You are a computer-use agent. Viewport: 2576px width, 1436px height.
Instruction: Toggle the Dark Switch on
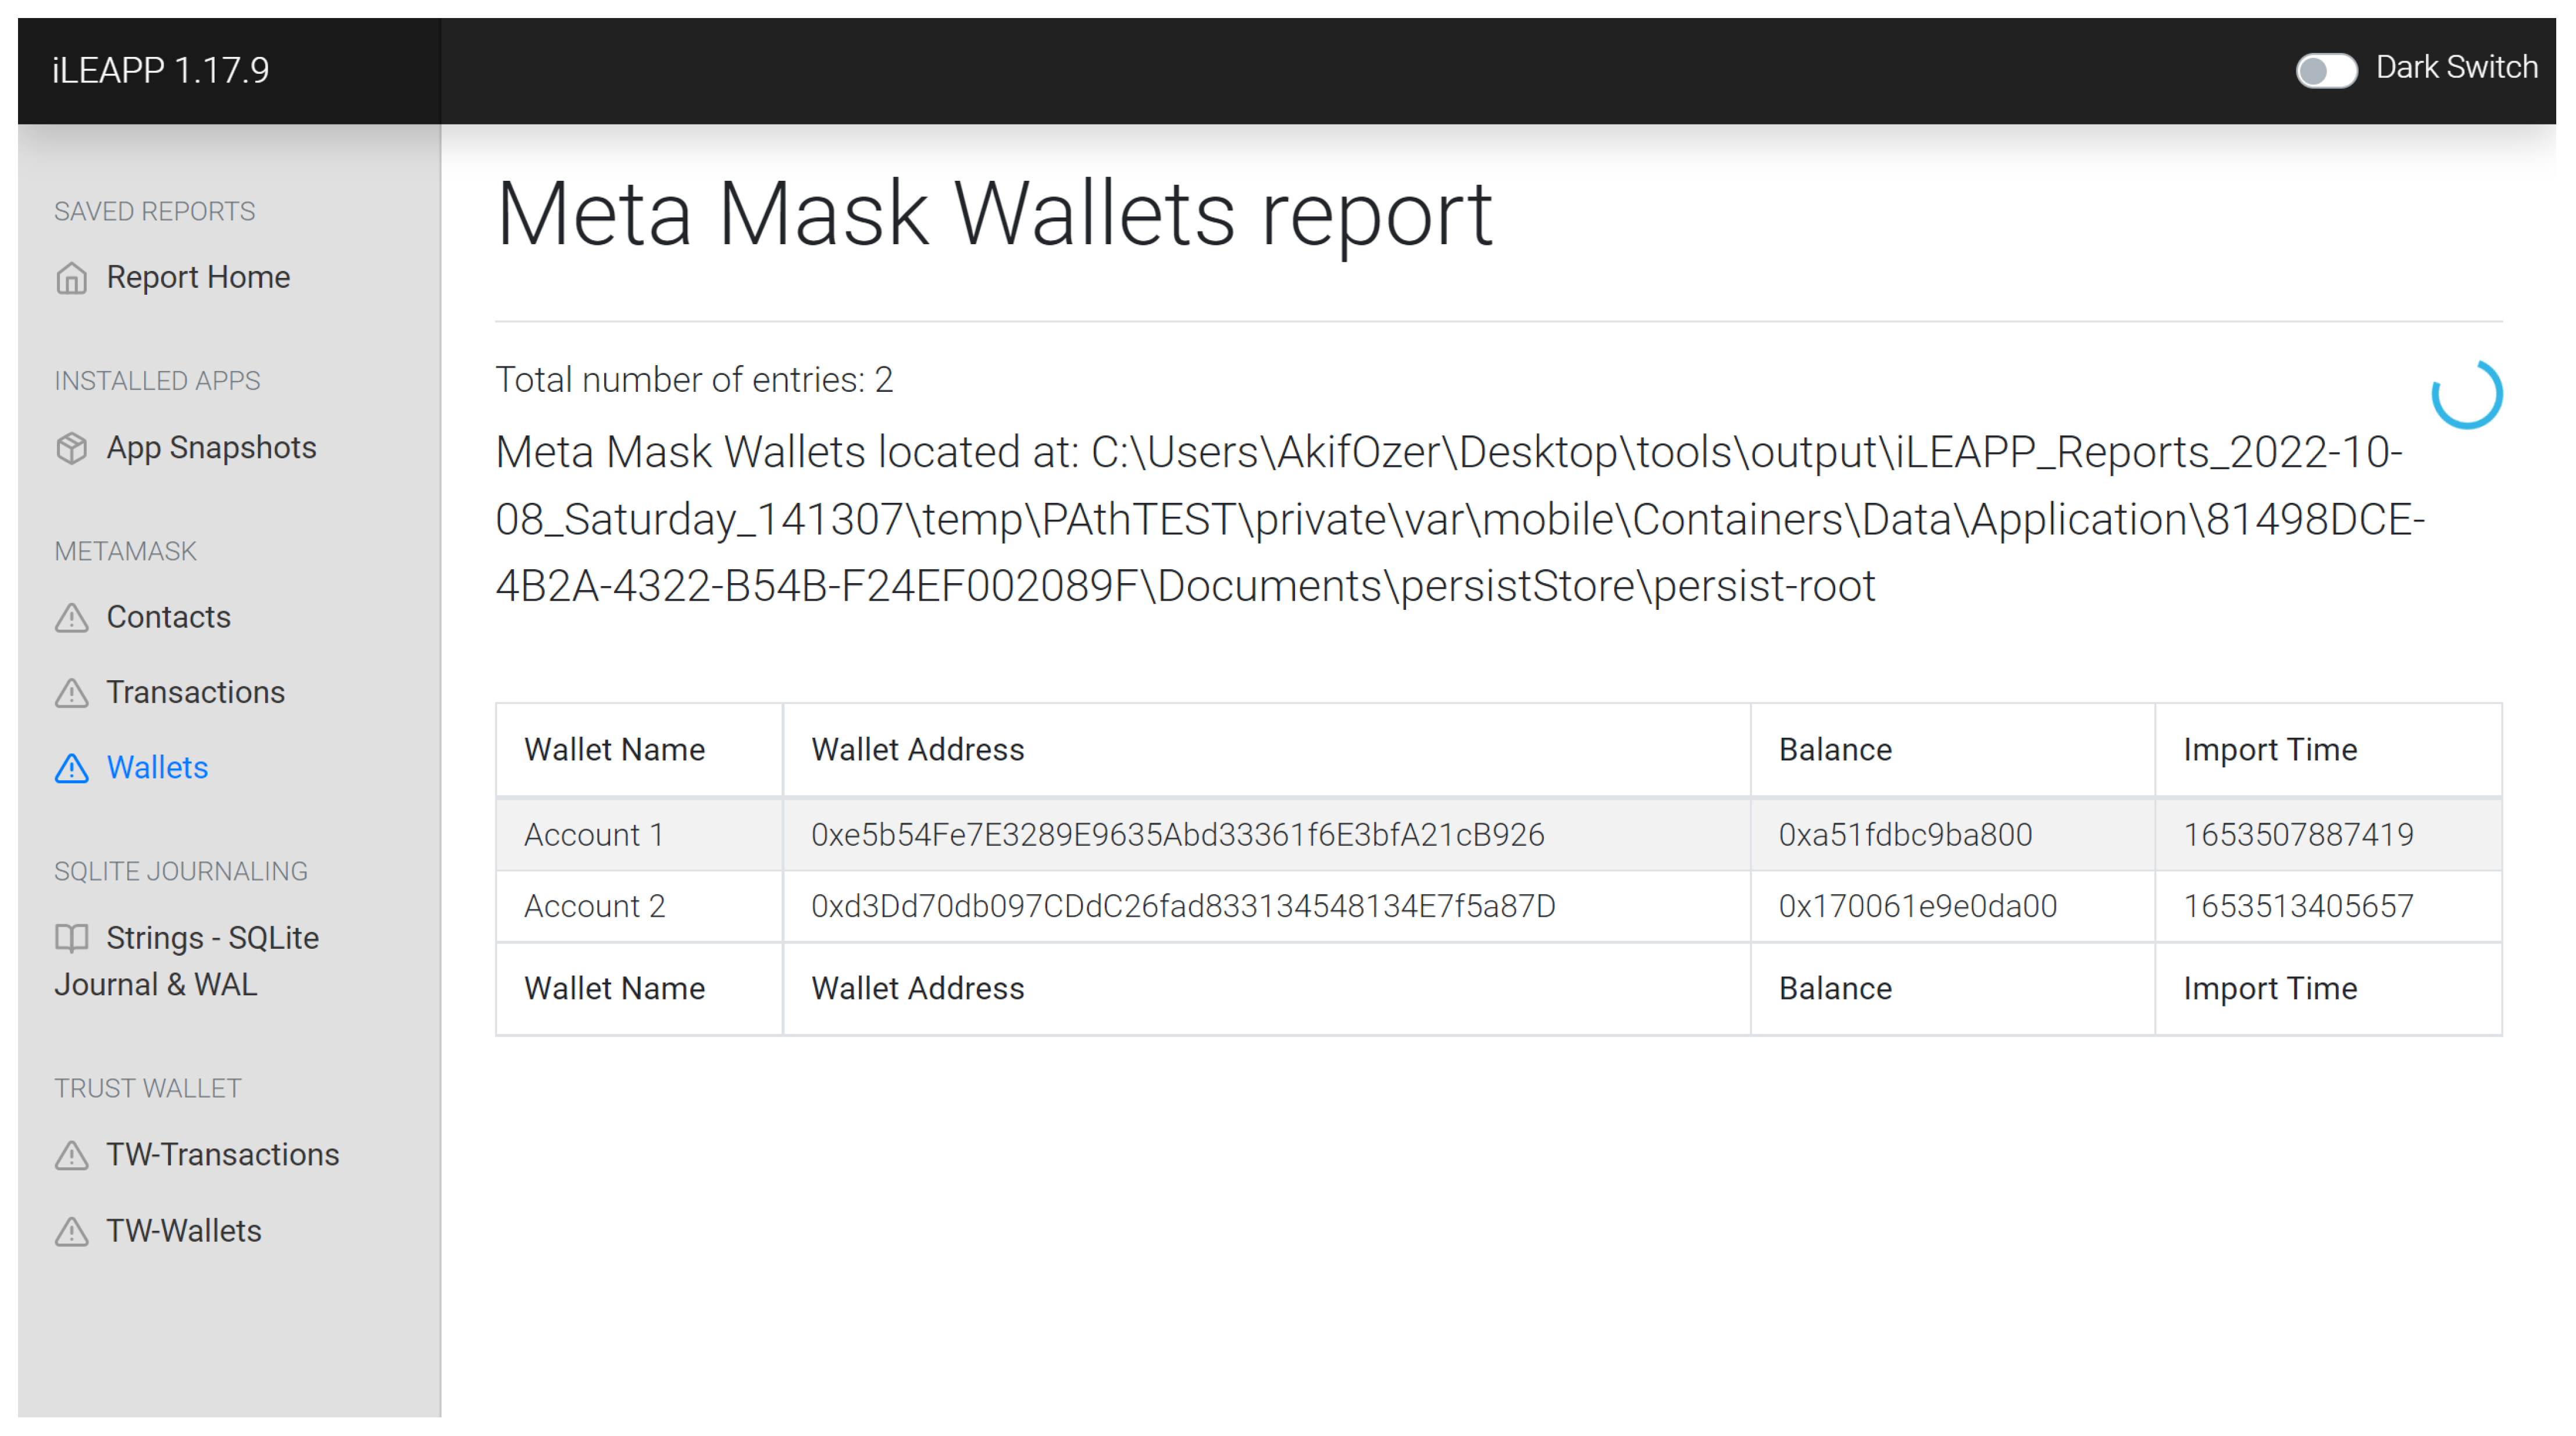tap(2326, 70)
